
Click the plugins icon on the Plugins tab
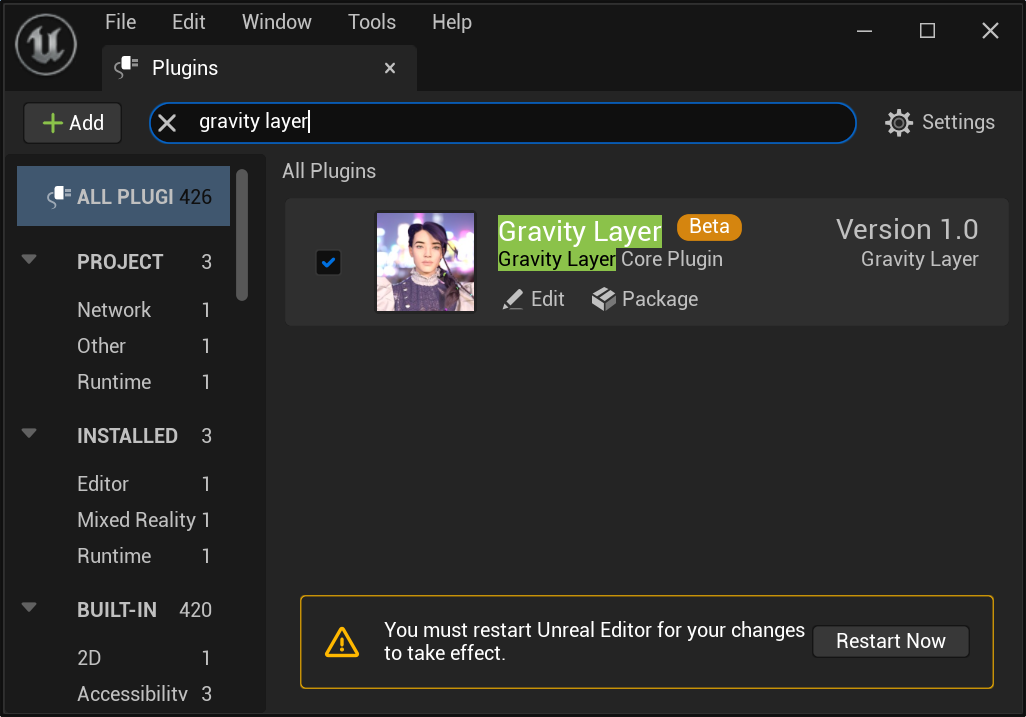[126, 68]
